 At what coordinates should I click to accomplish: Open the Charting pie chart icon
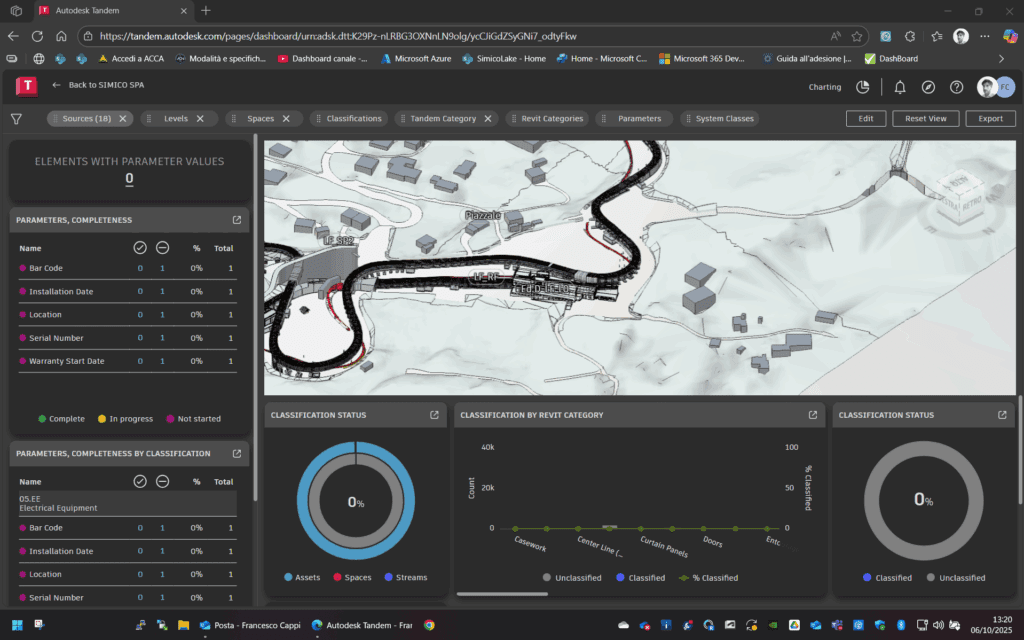tap(863, 87)
